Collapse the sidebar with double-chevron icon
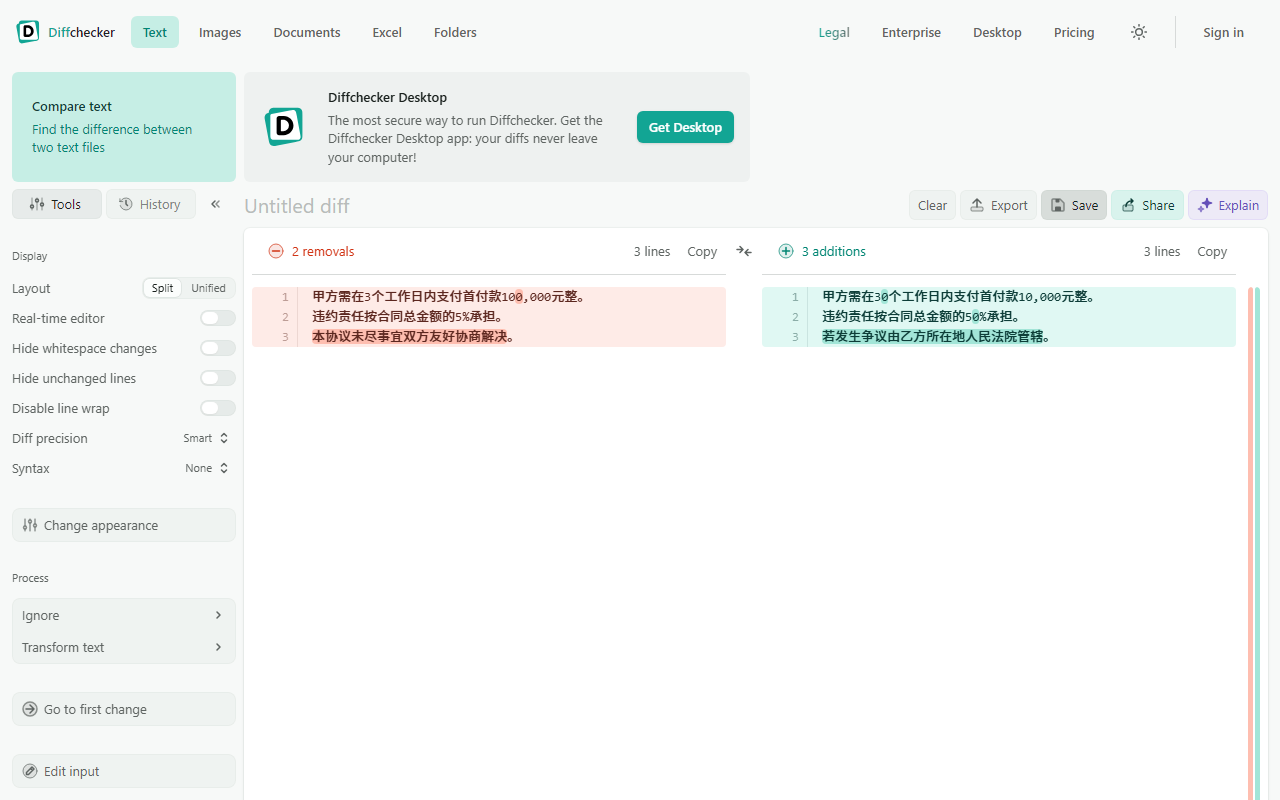 pyautogui.click(x=215, y=204)
